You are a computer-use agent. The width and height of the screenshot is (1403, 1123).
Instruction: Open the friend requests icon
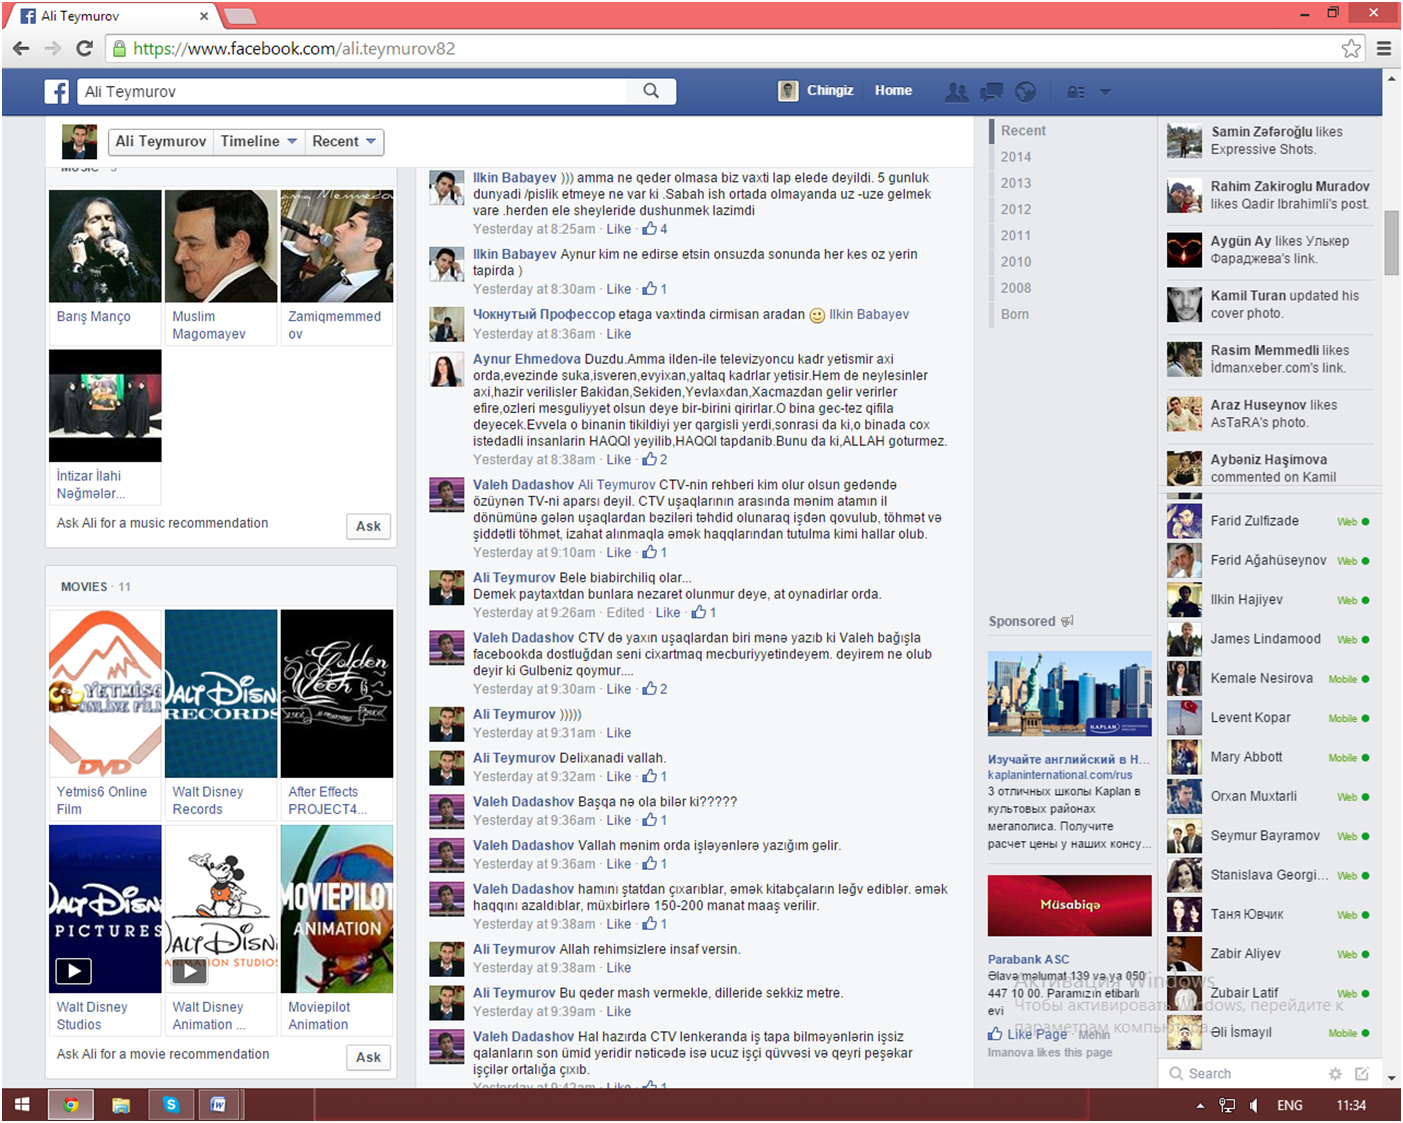point(957,92)
